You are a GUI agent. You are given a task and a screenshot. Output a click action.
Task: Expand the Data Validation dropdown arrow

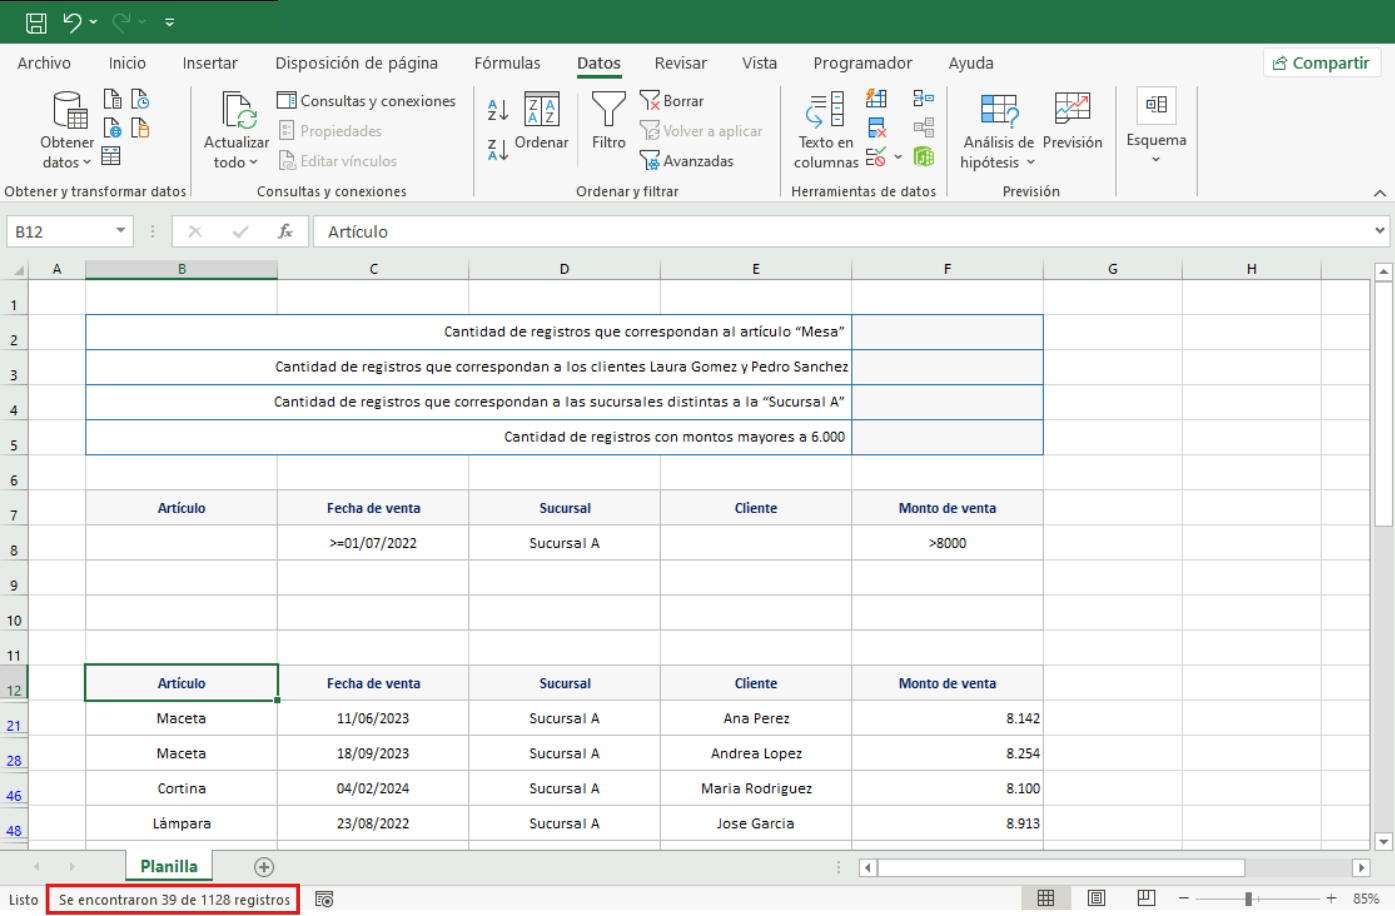(x=898, y=157)
